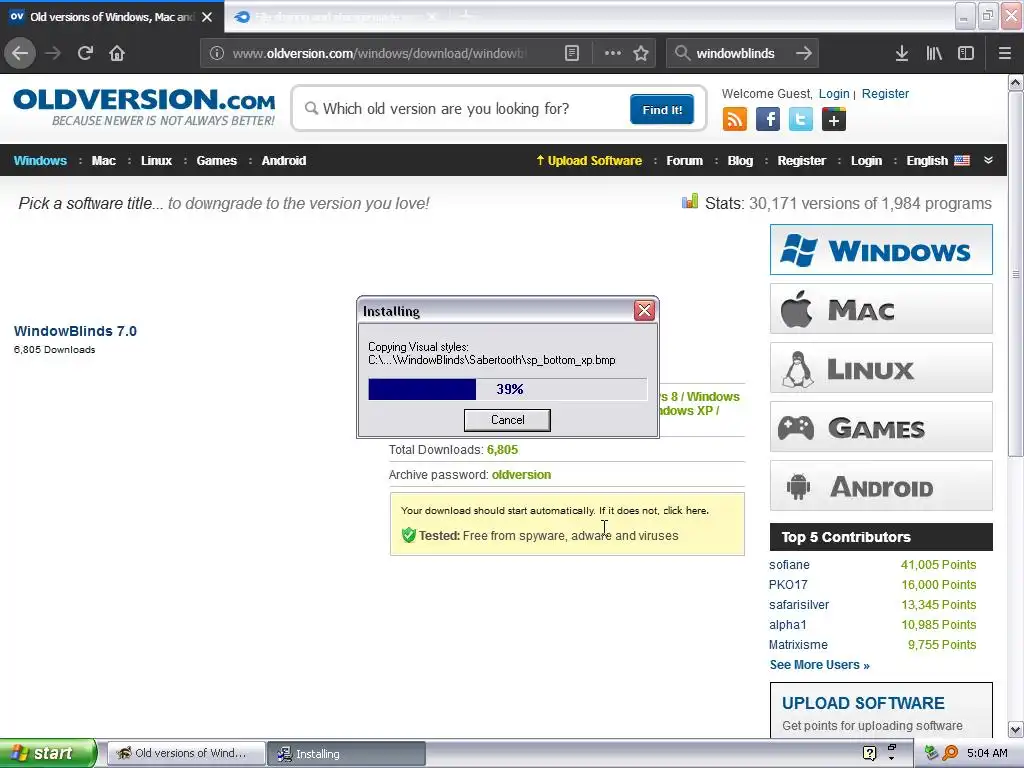Open the Forum nav link
Screen dimensions: 1024x768
point(684,161)
